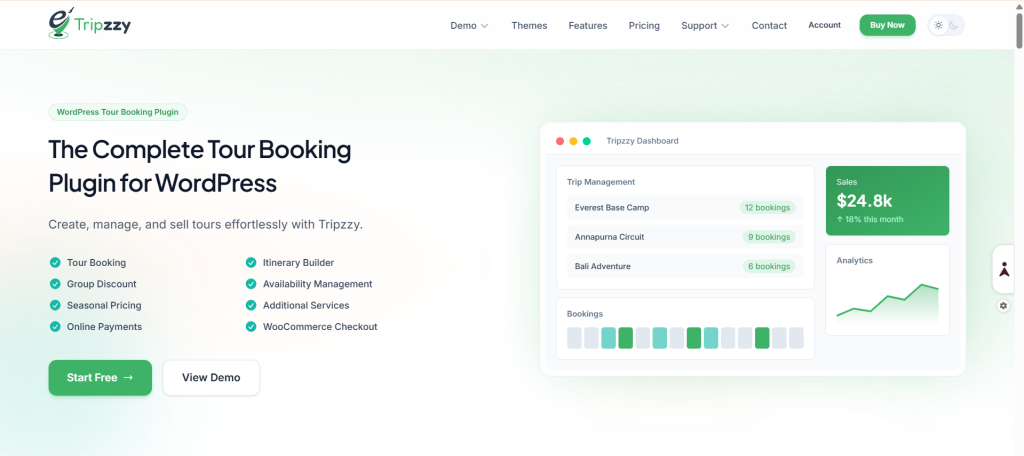Click check icon beside Online Payments

[x=55, y=327]
